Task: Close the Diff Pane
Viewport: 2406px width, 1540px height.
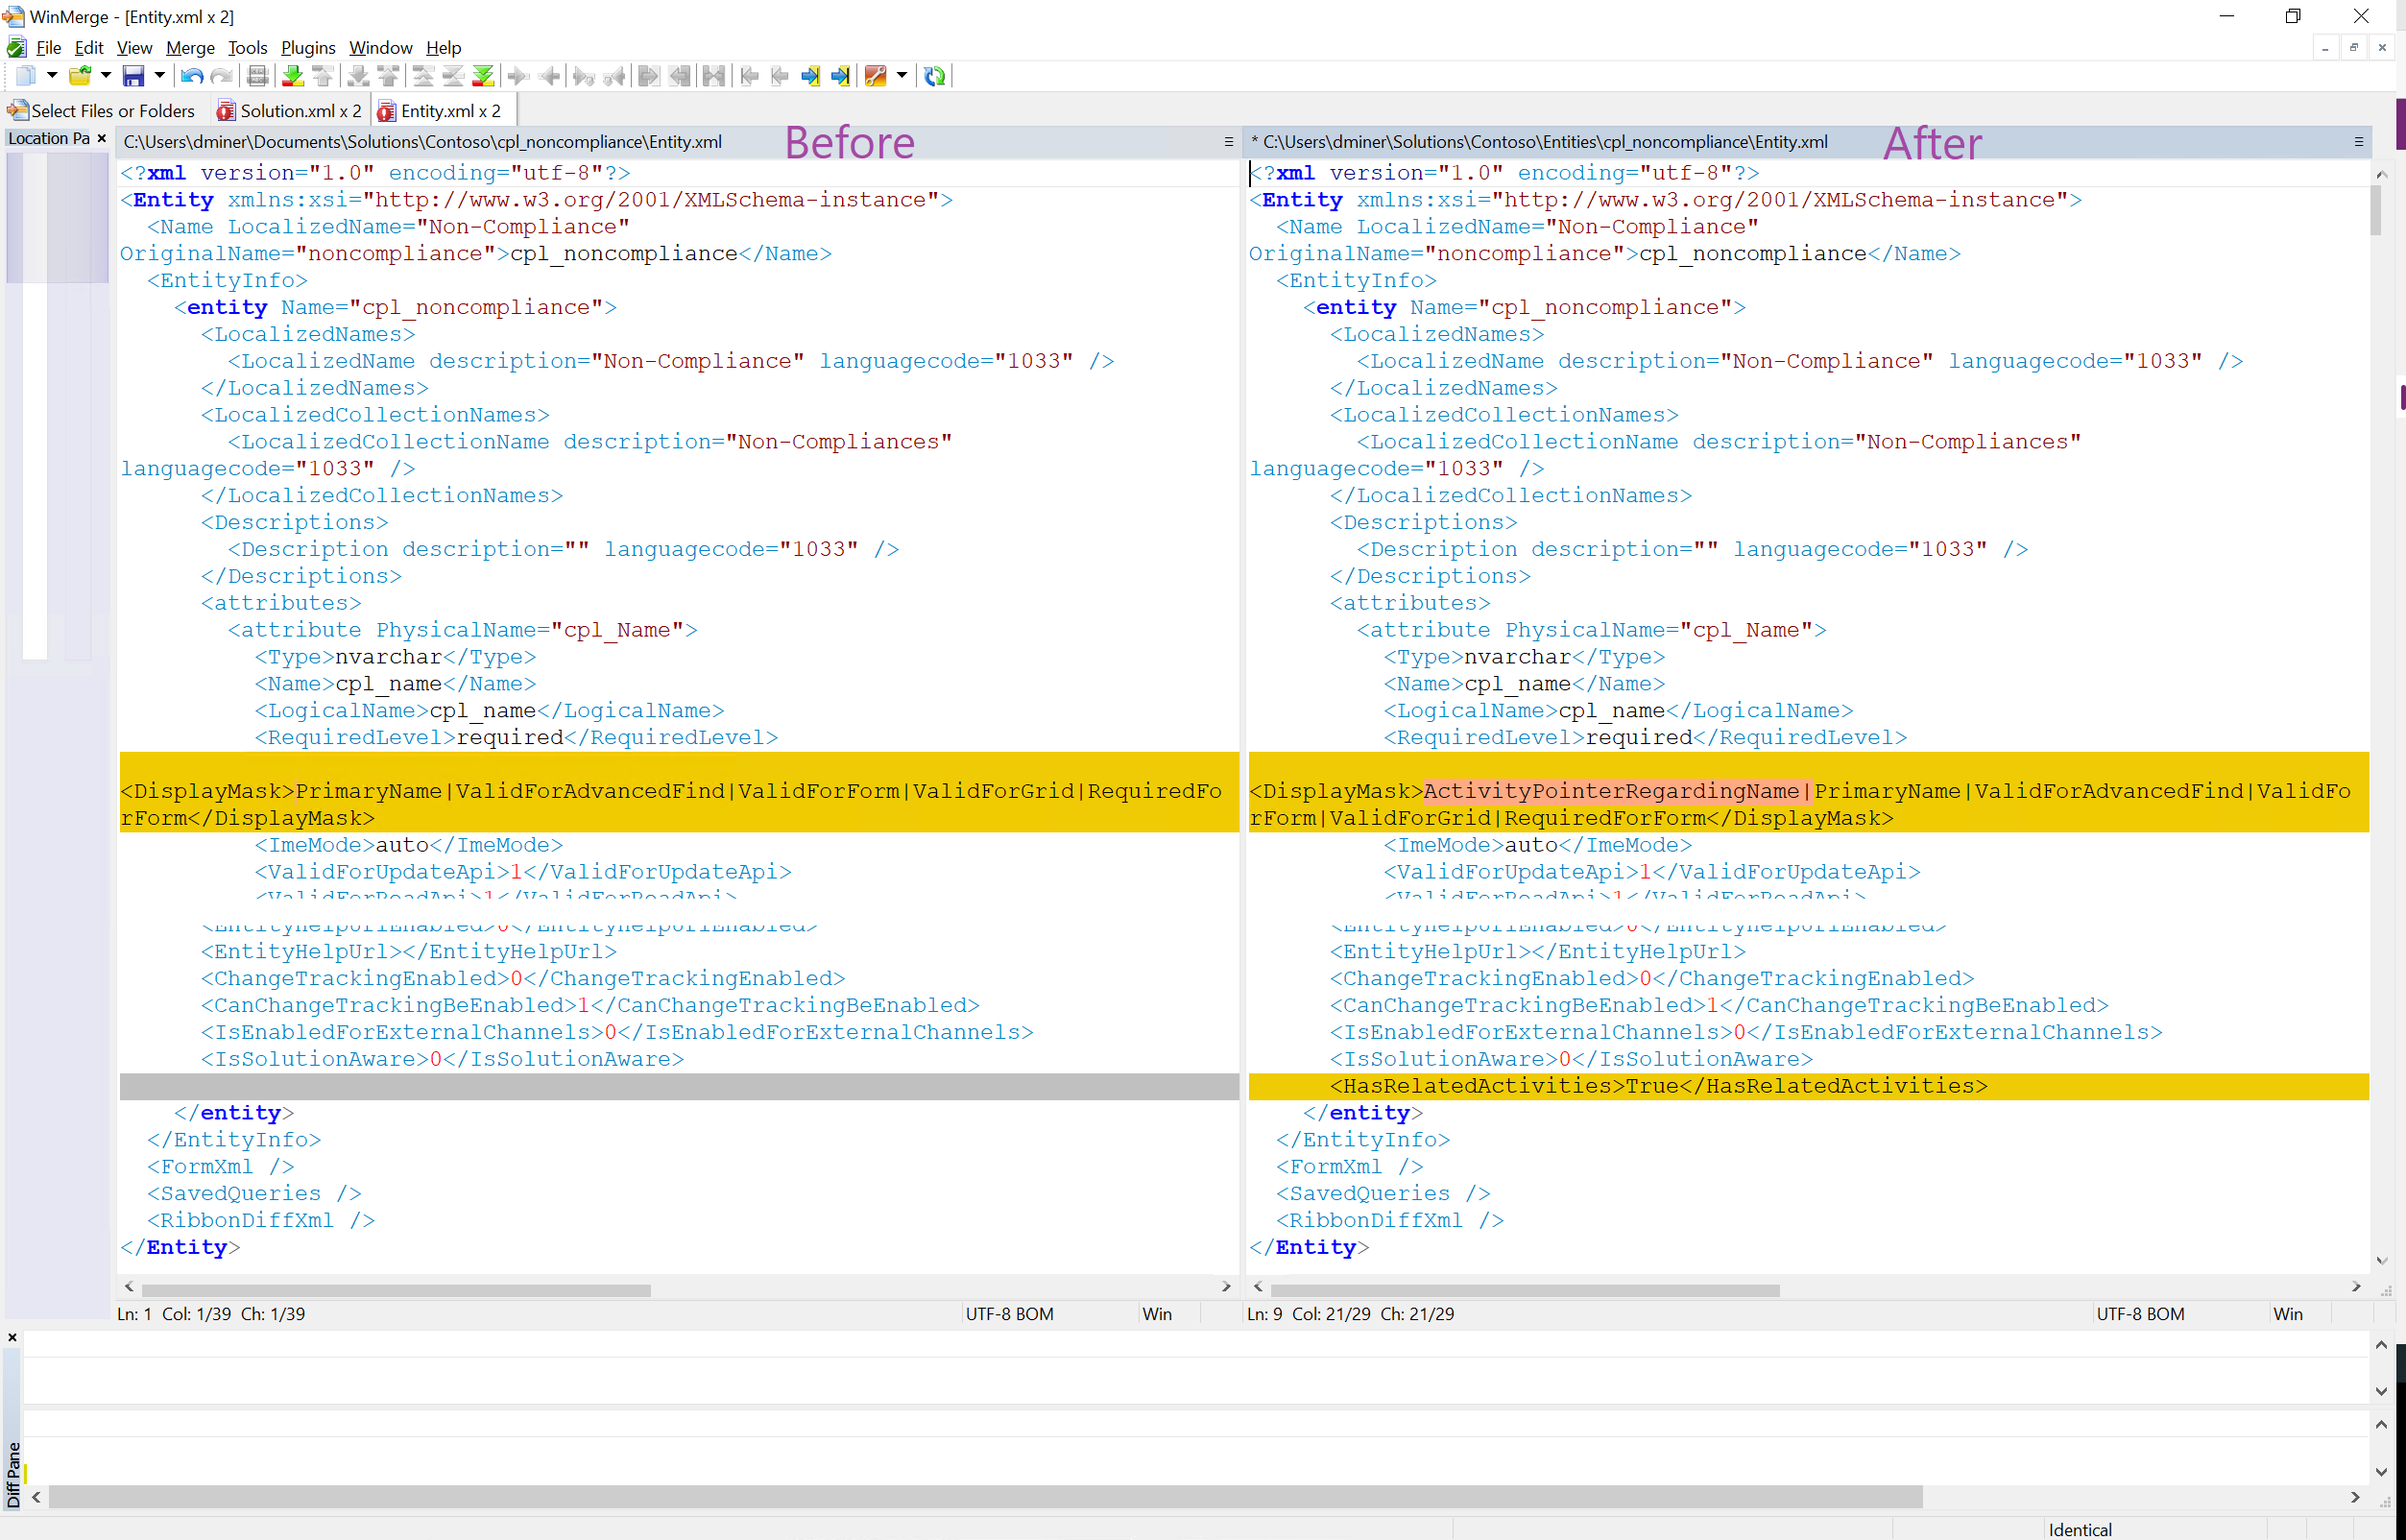Action: coord(12,1337)
